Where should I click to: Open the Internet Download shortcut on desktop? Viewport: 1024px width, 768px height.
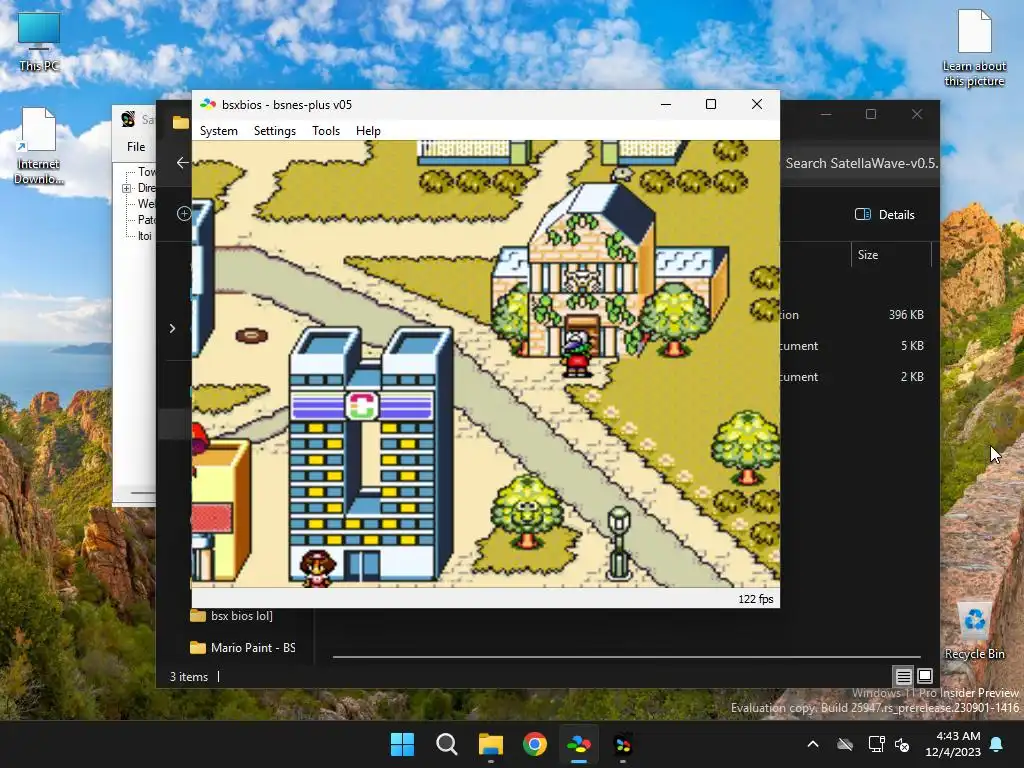pos(38,145)
